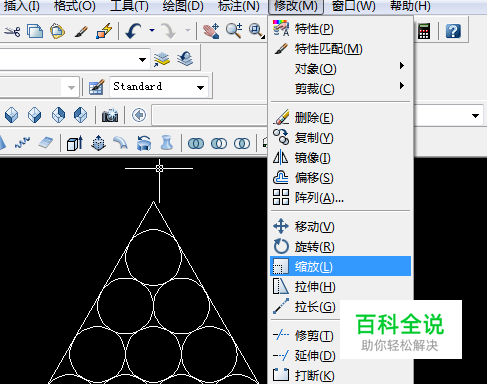
Task: Click the Subtract solids icon
Action: pyautogui.click(x=219, y=144)
